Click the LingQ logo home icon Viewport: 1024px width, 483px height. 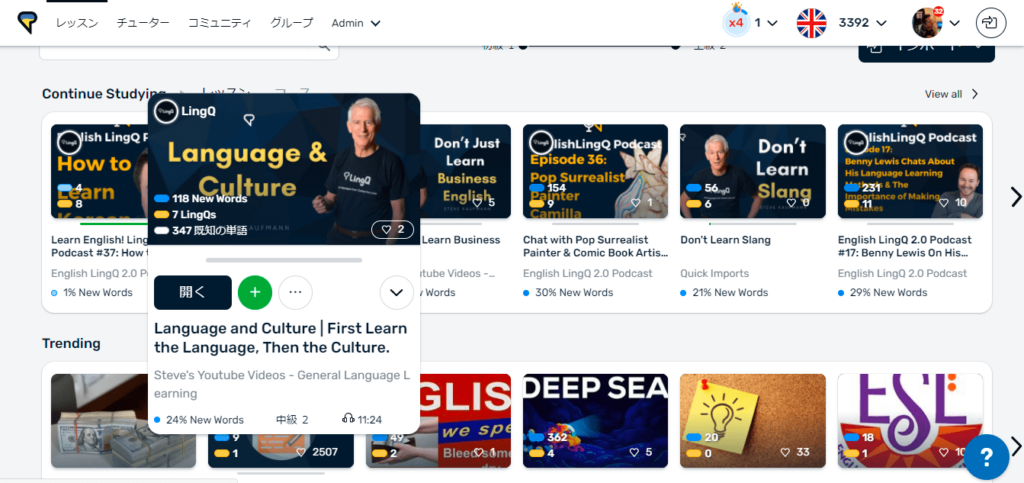pyautogui.click(x=27, y=23)
